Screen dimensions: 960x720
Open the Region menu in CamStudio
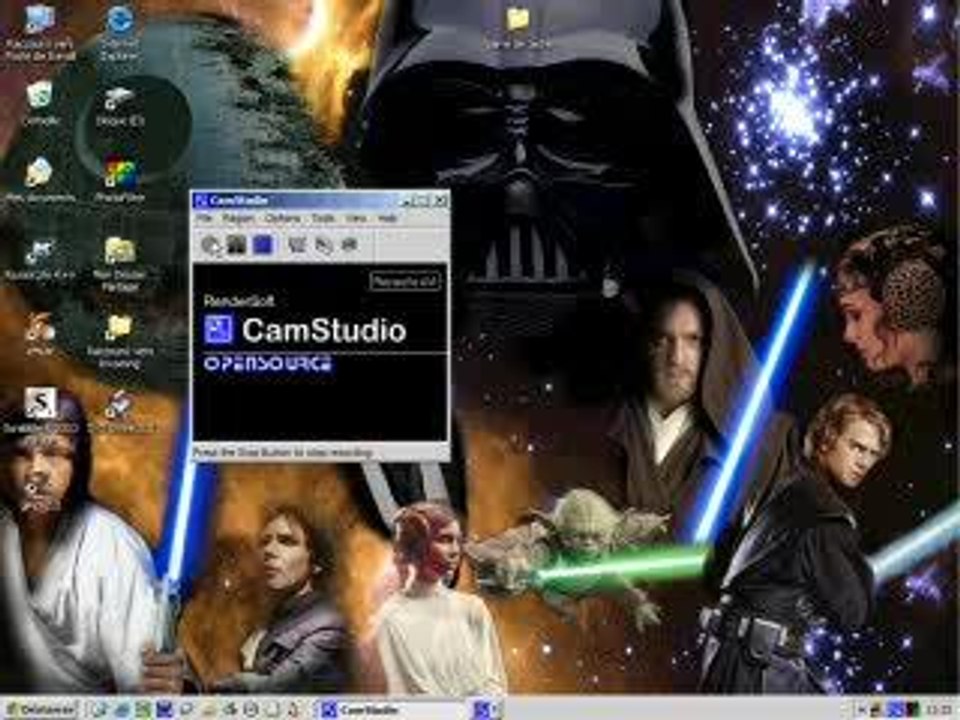[238, 218]
